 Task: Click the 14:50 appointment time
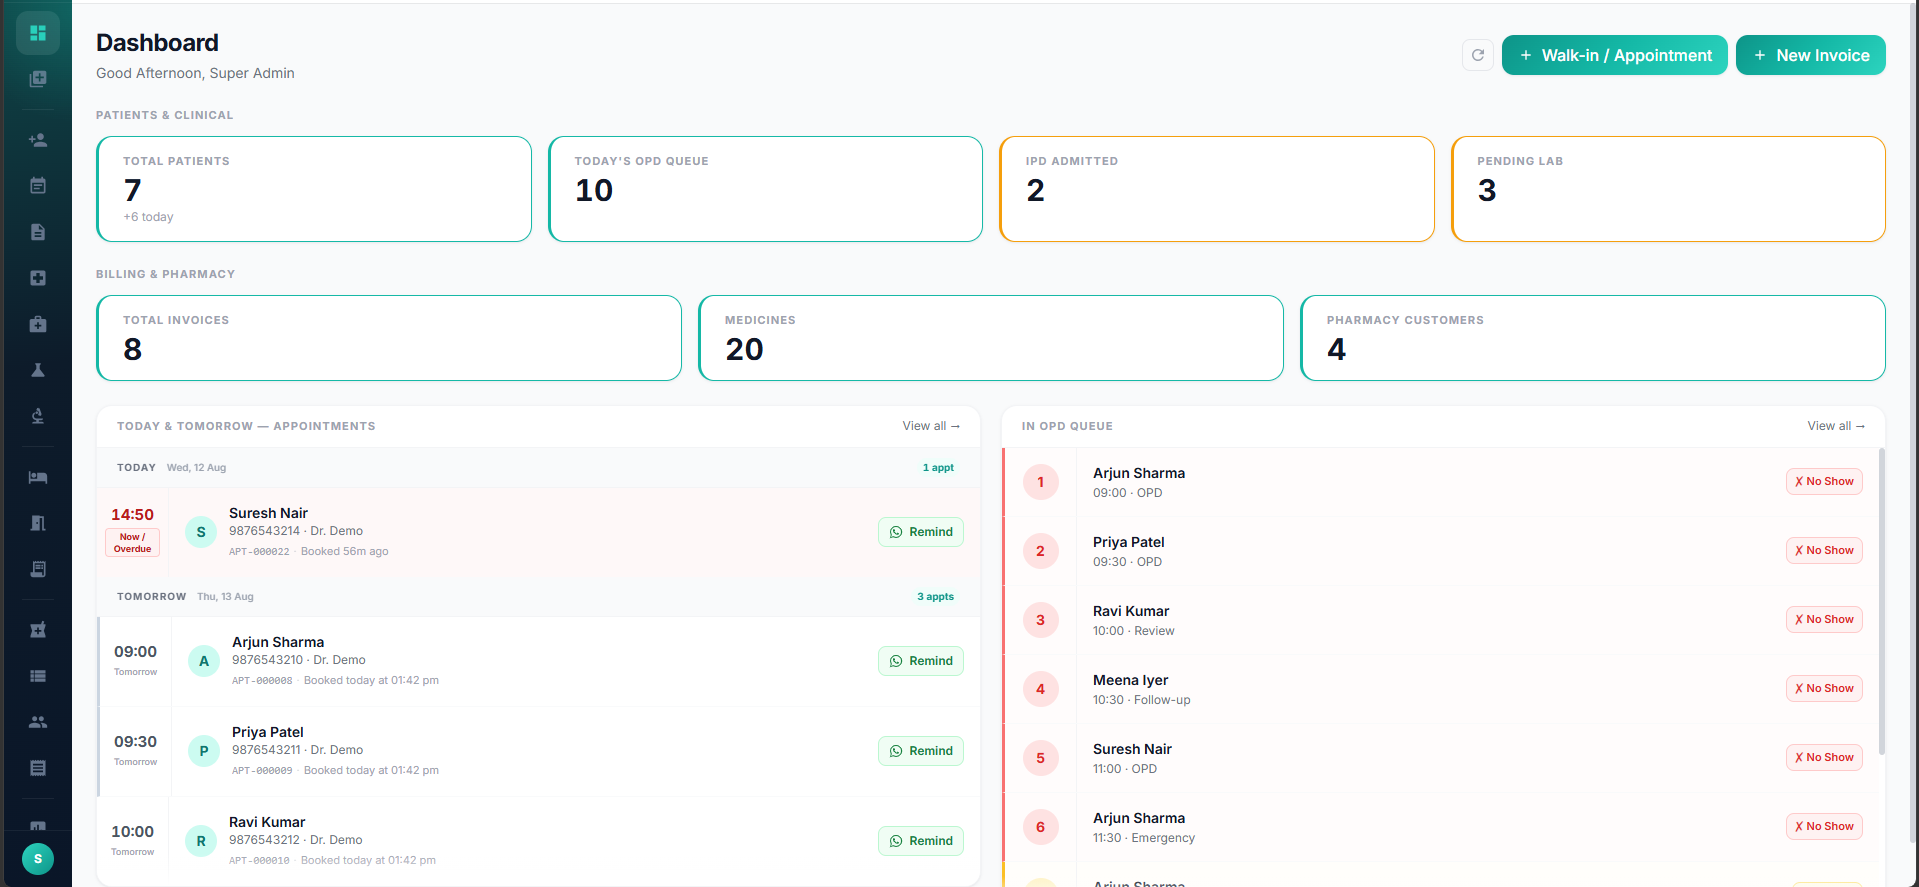tap(132, 515)
